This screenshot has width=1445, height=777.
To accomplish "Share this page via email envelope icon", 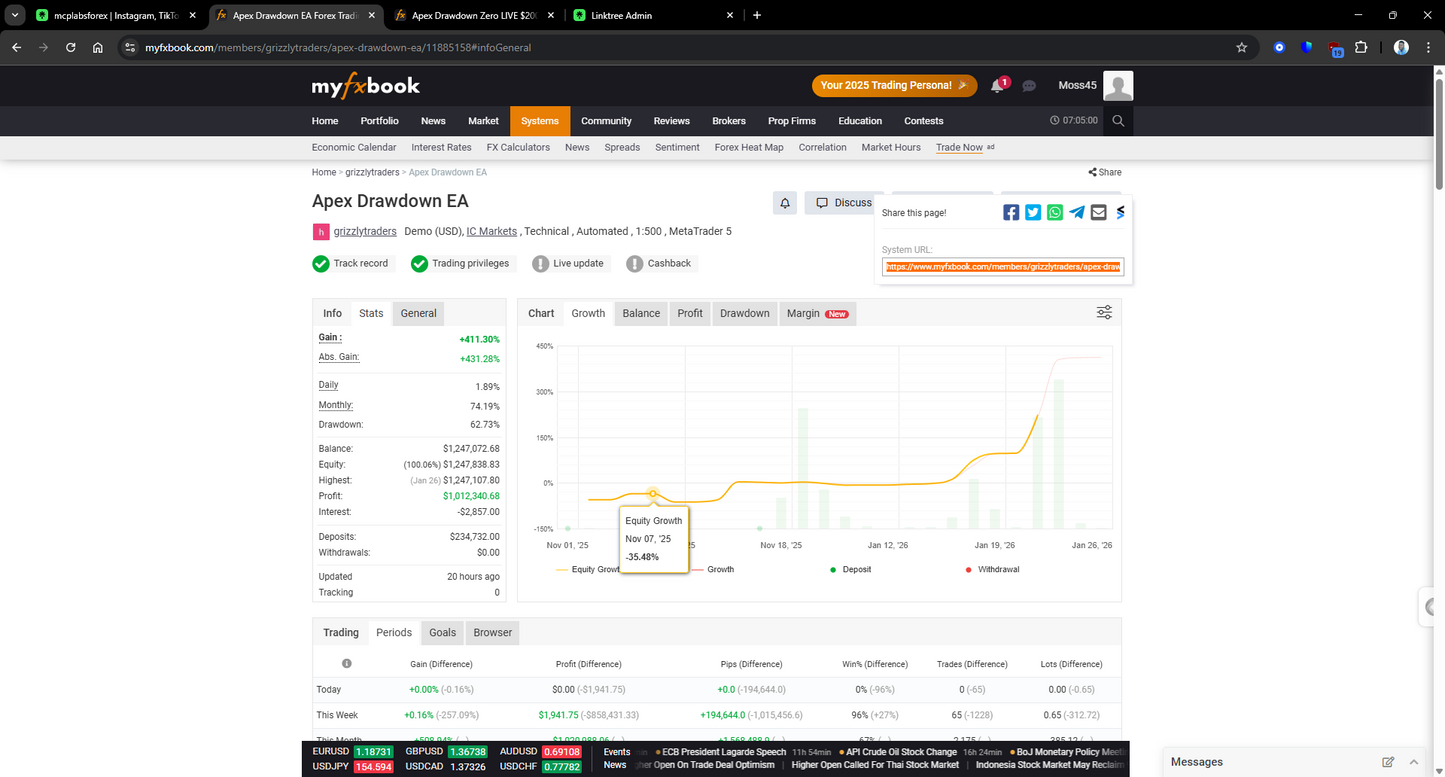I will [x=1098, y=212].
